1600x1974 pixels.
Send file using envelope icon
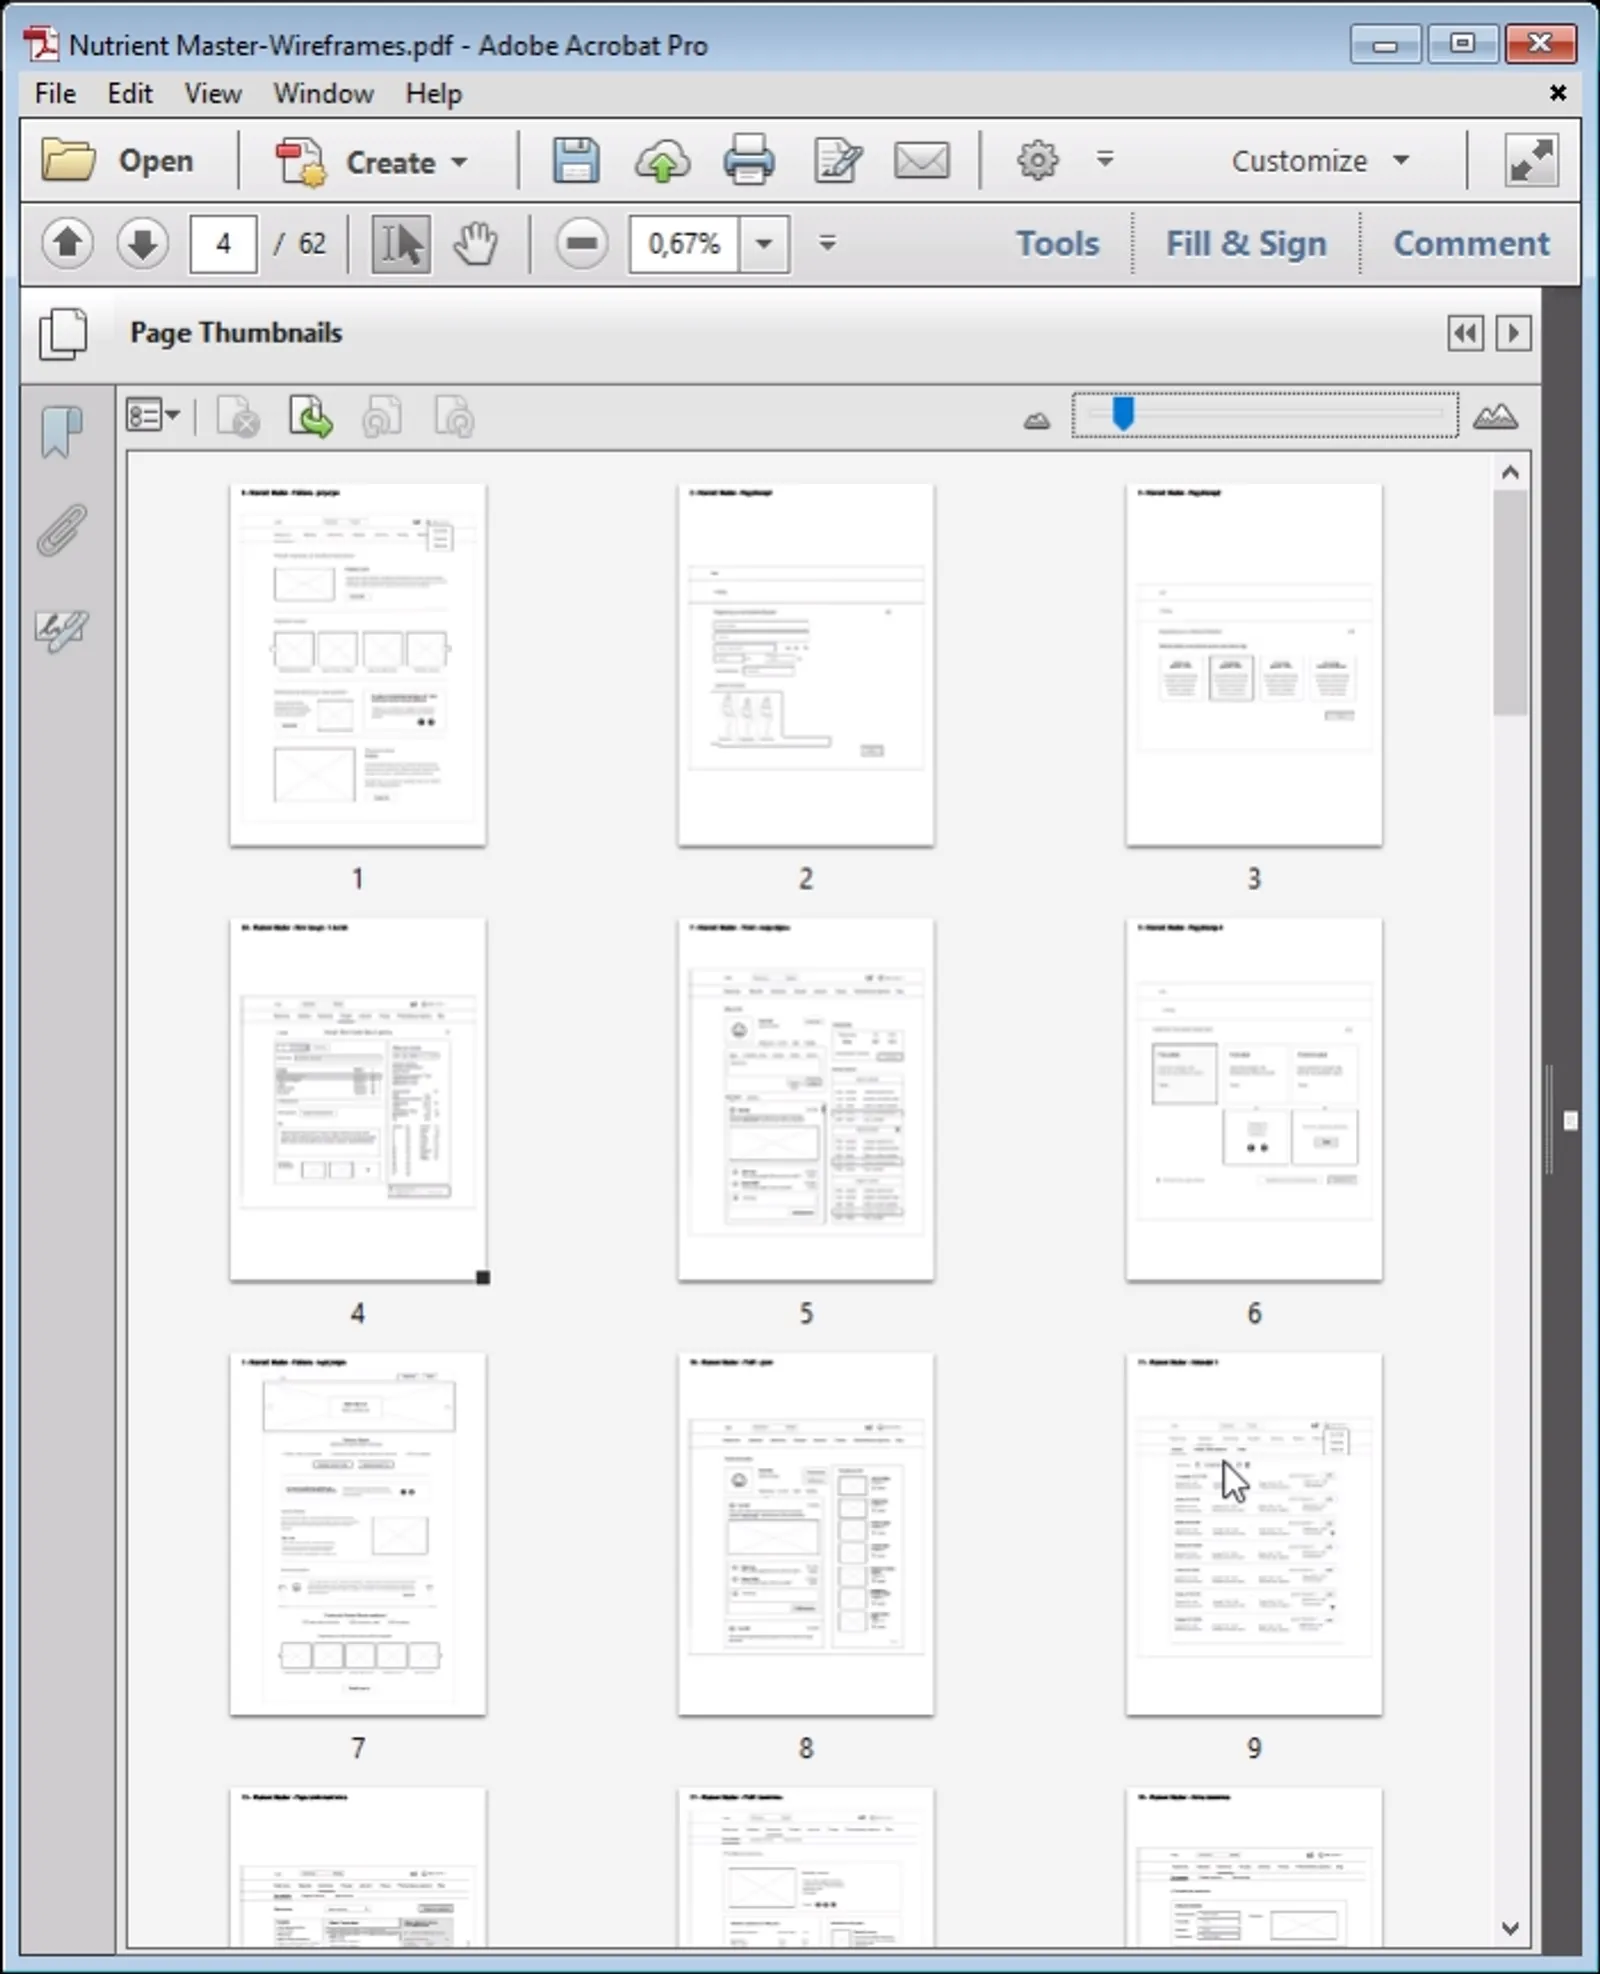[921, 160]
